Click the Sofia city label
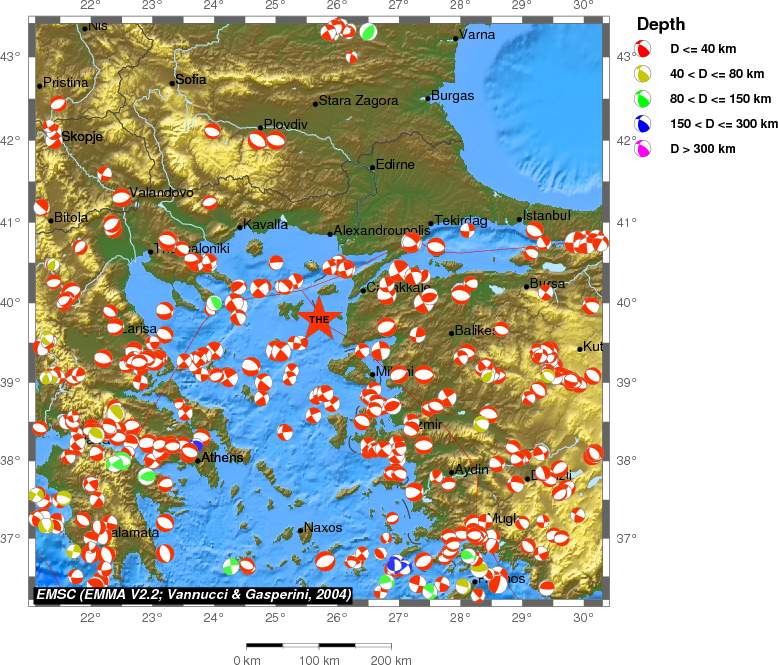 tap(191, 79)
